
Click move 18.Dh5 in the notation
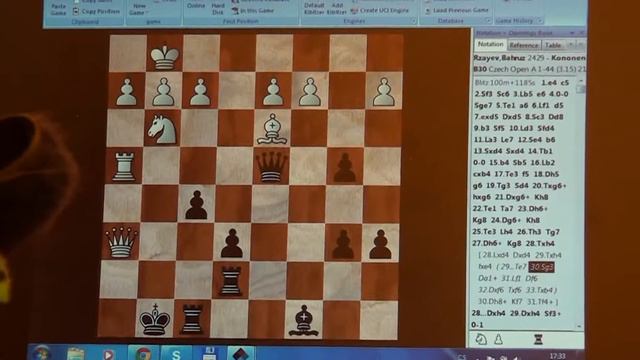coord(546,174)
